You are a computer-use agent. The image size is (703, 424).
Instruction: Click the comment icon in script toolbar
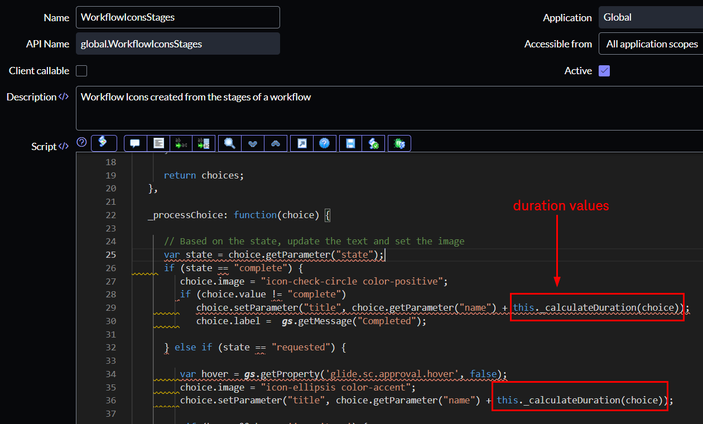[x=133, y=145]
